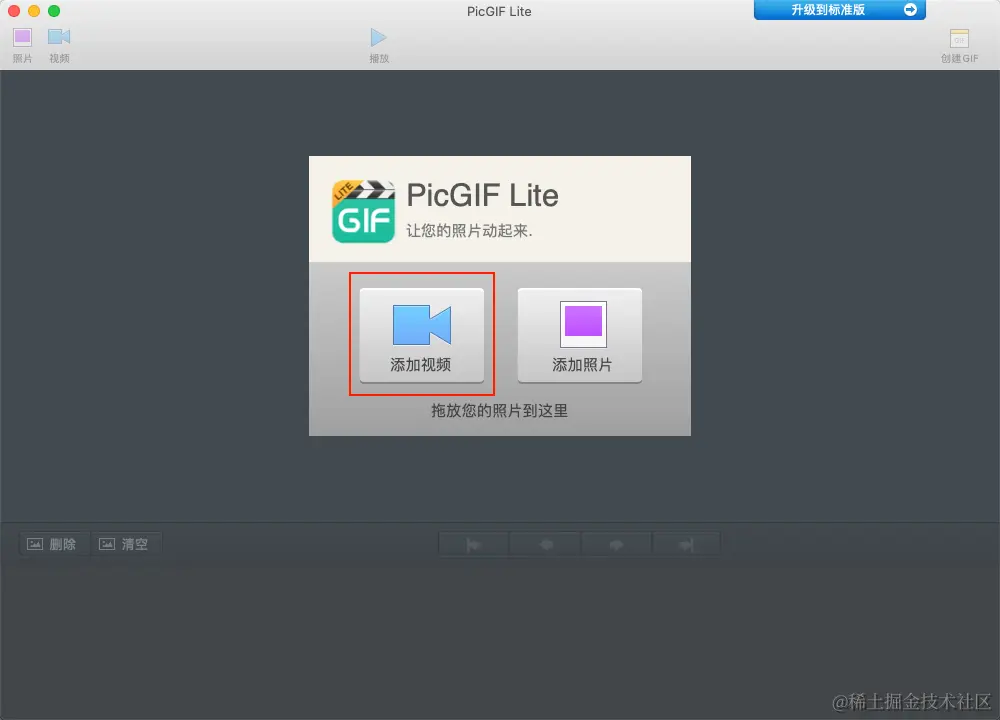Jump to last frame button

(686, 545)
